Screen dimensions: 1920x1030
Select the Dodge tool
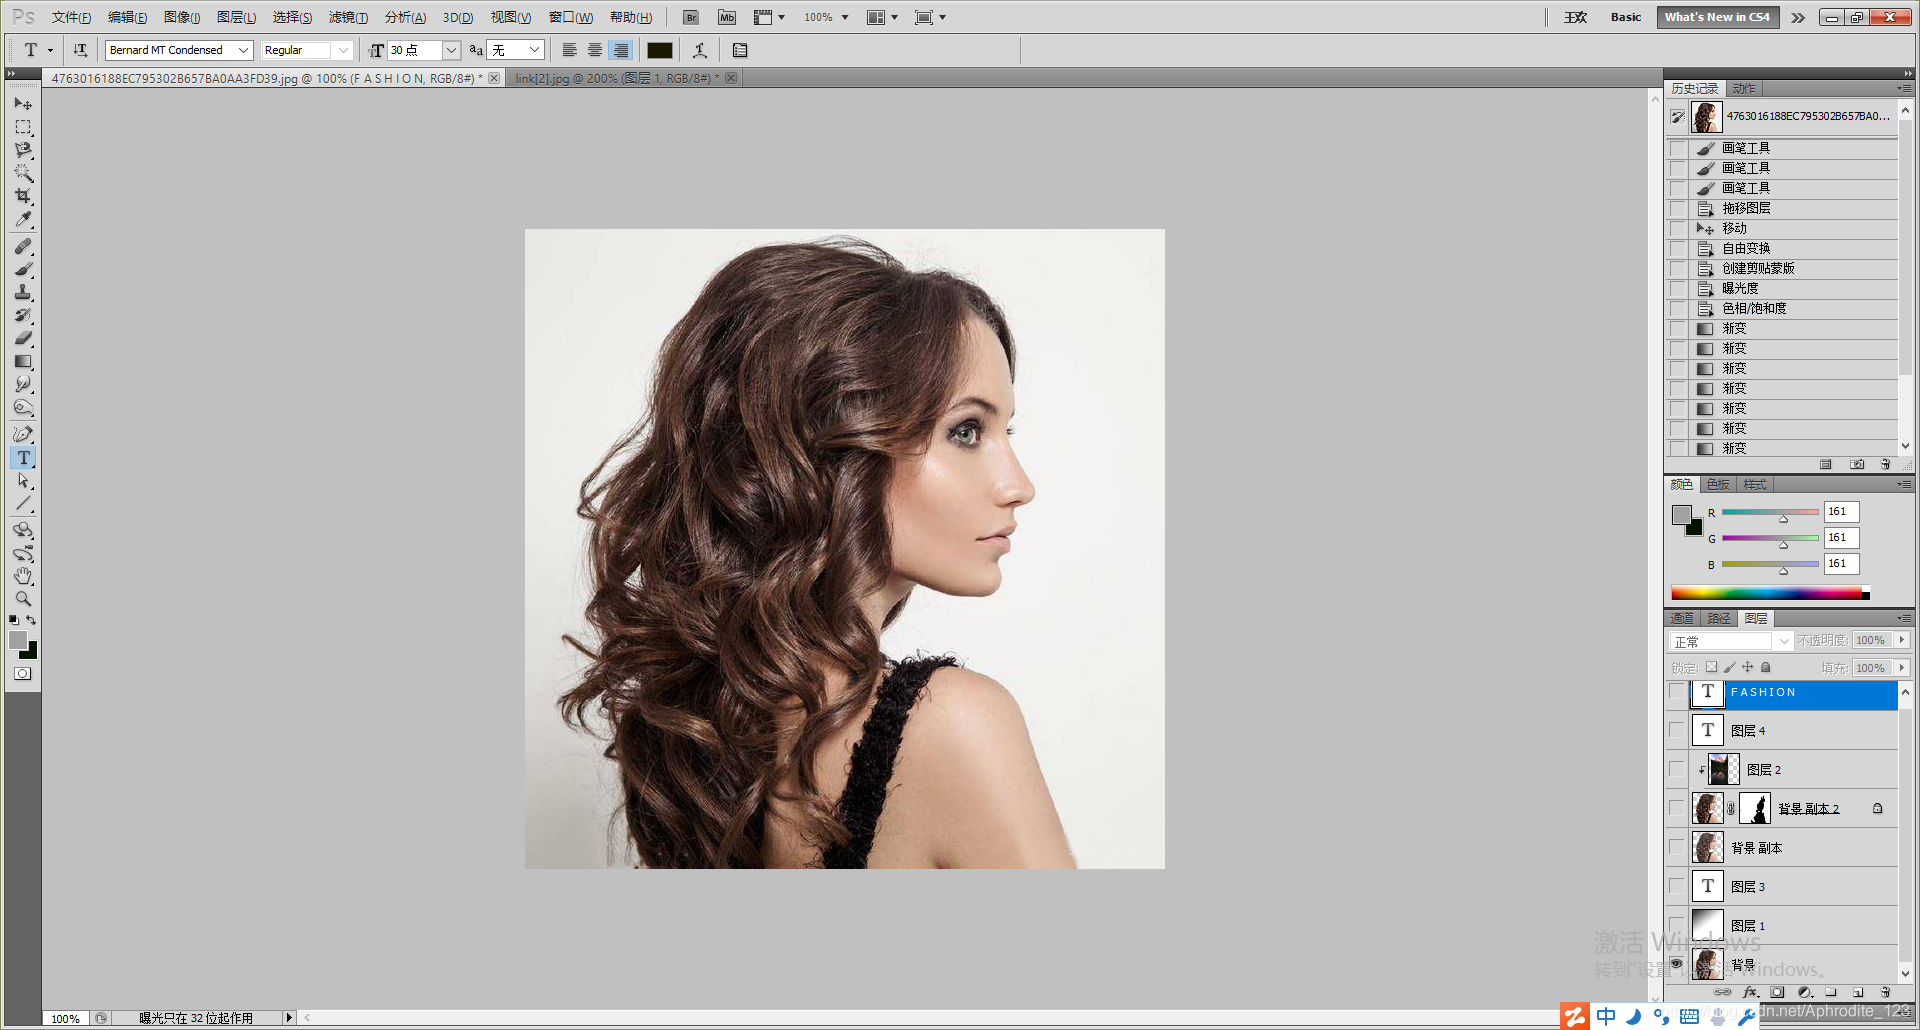click(x=23, y=407)
